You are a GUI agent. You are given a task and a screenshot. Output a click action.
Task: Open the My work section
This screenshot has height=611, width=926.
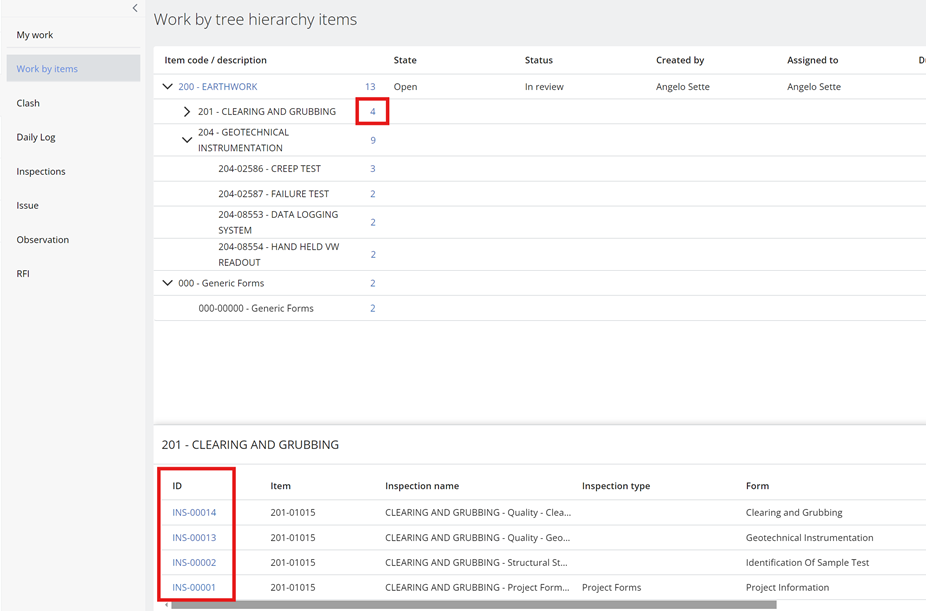coord(33,34)
